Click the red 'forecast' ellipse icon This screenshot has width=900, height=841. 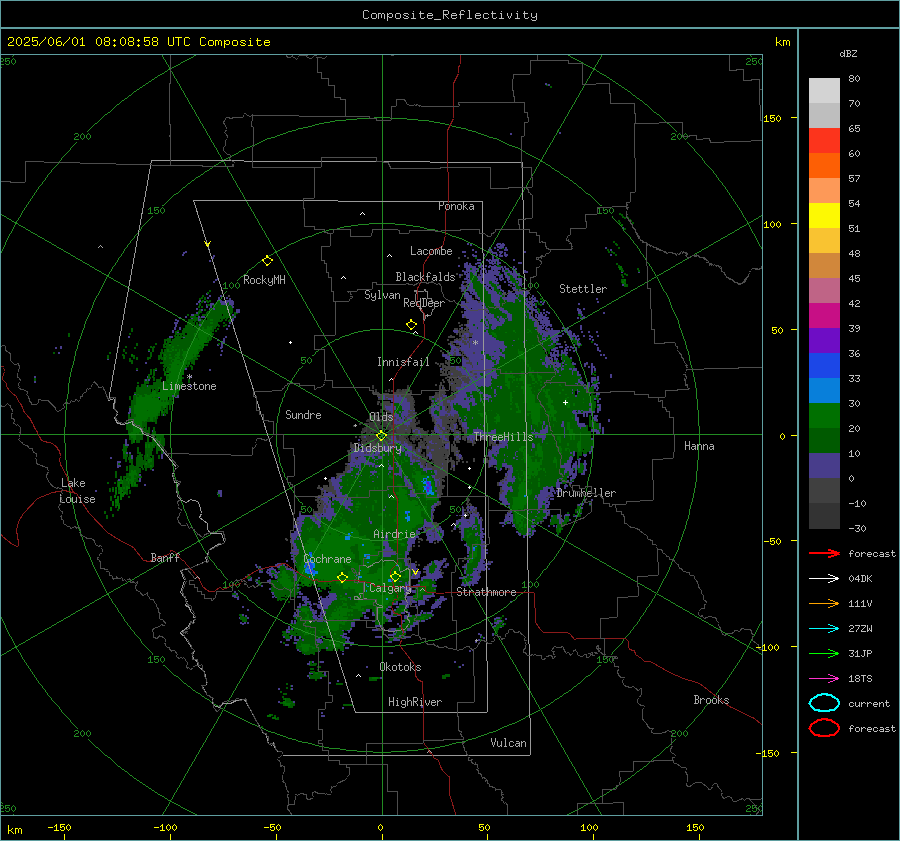pyautogui.click(x=824, y=728)
